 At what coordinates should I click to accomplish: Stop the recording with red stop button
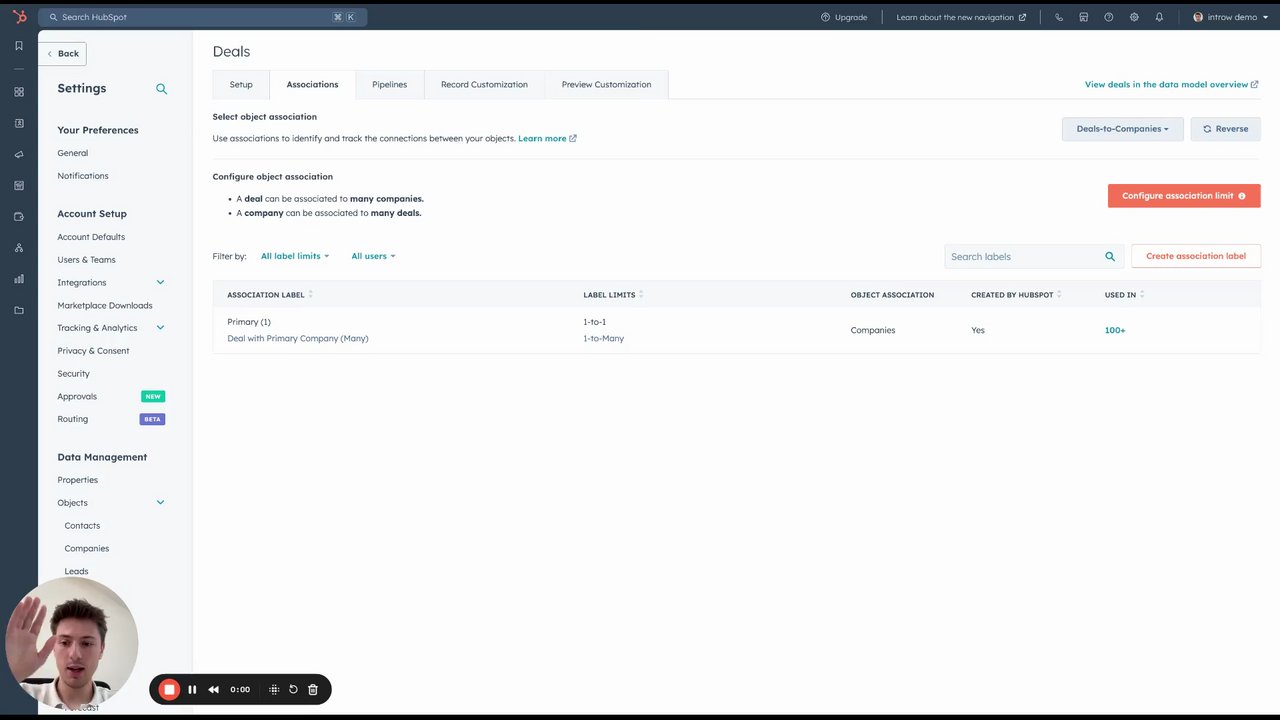pos(169,689)
